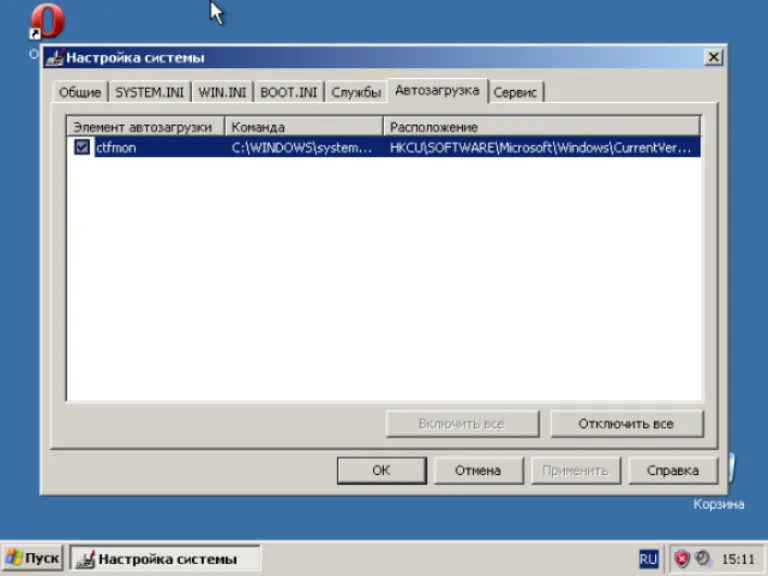Sort by Расположение column header
The width and height of the screenshot is (768, 576).
pos(542,127)
